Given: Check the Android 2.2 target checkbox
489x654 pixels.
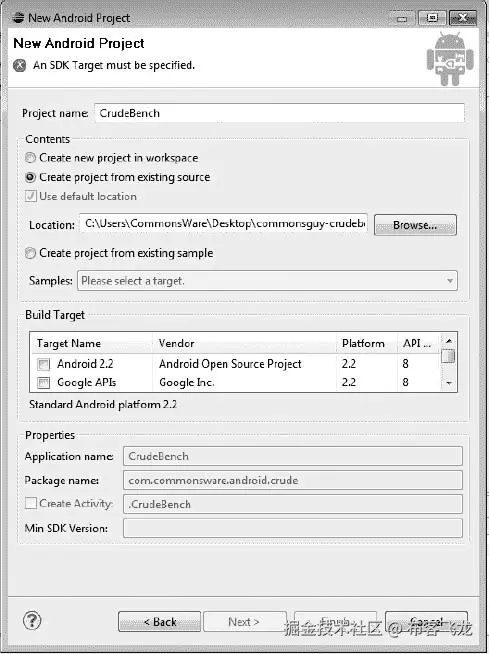Looking at the screenshot, I should pos(43,365).
